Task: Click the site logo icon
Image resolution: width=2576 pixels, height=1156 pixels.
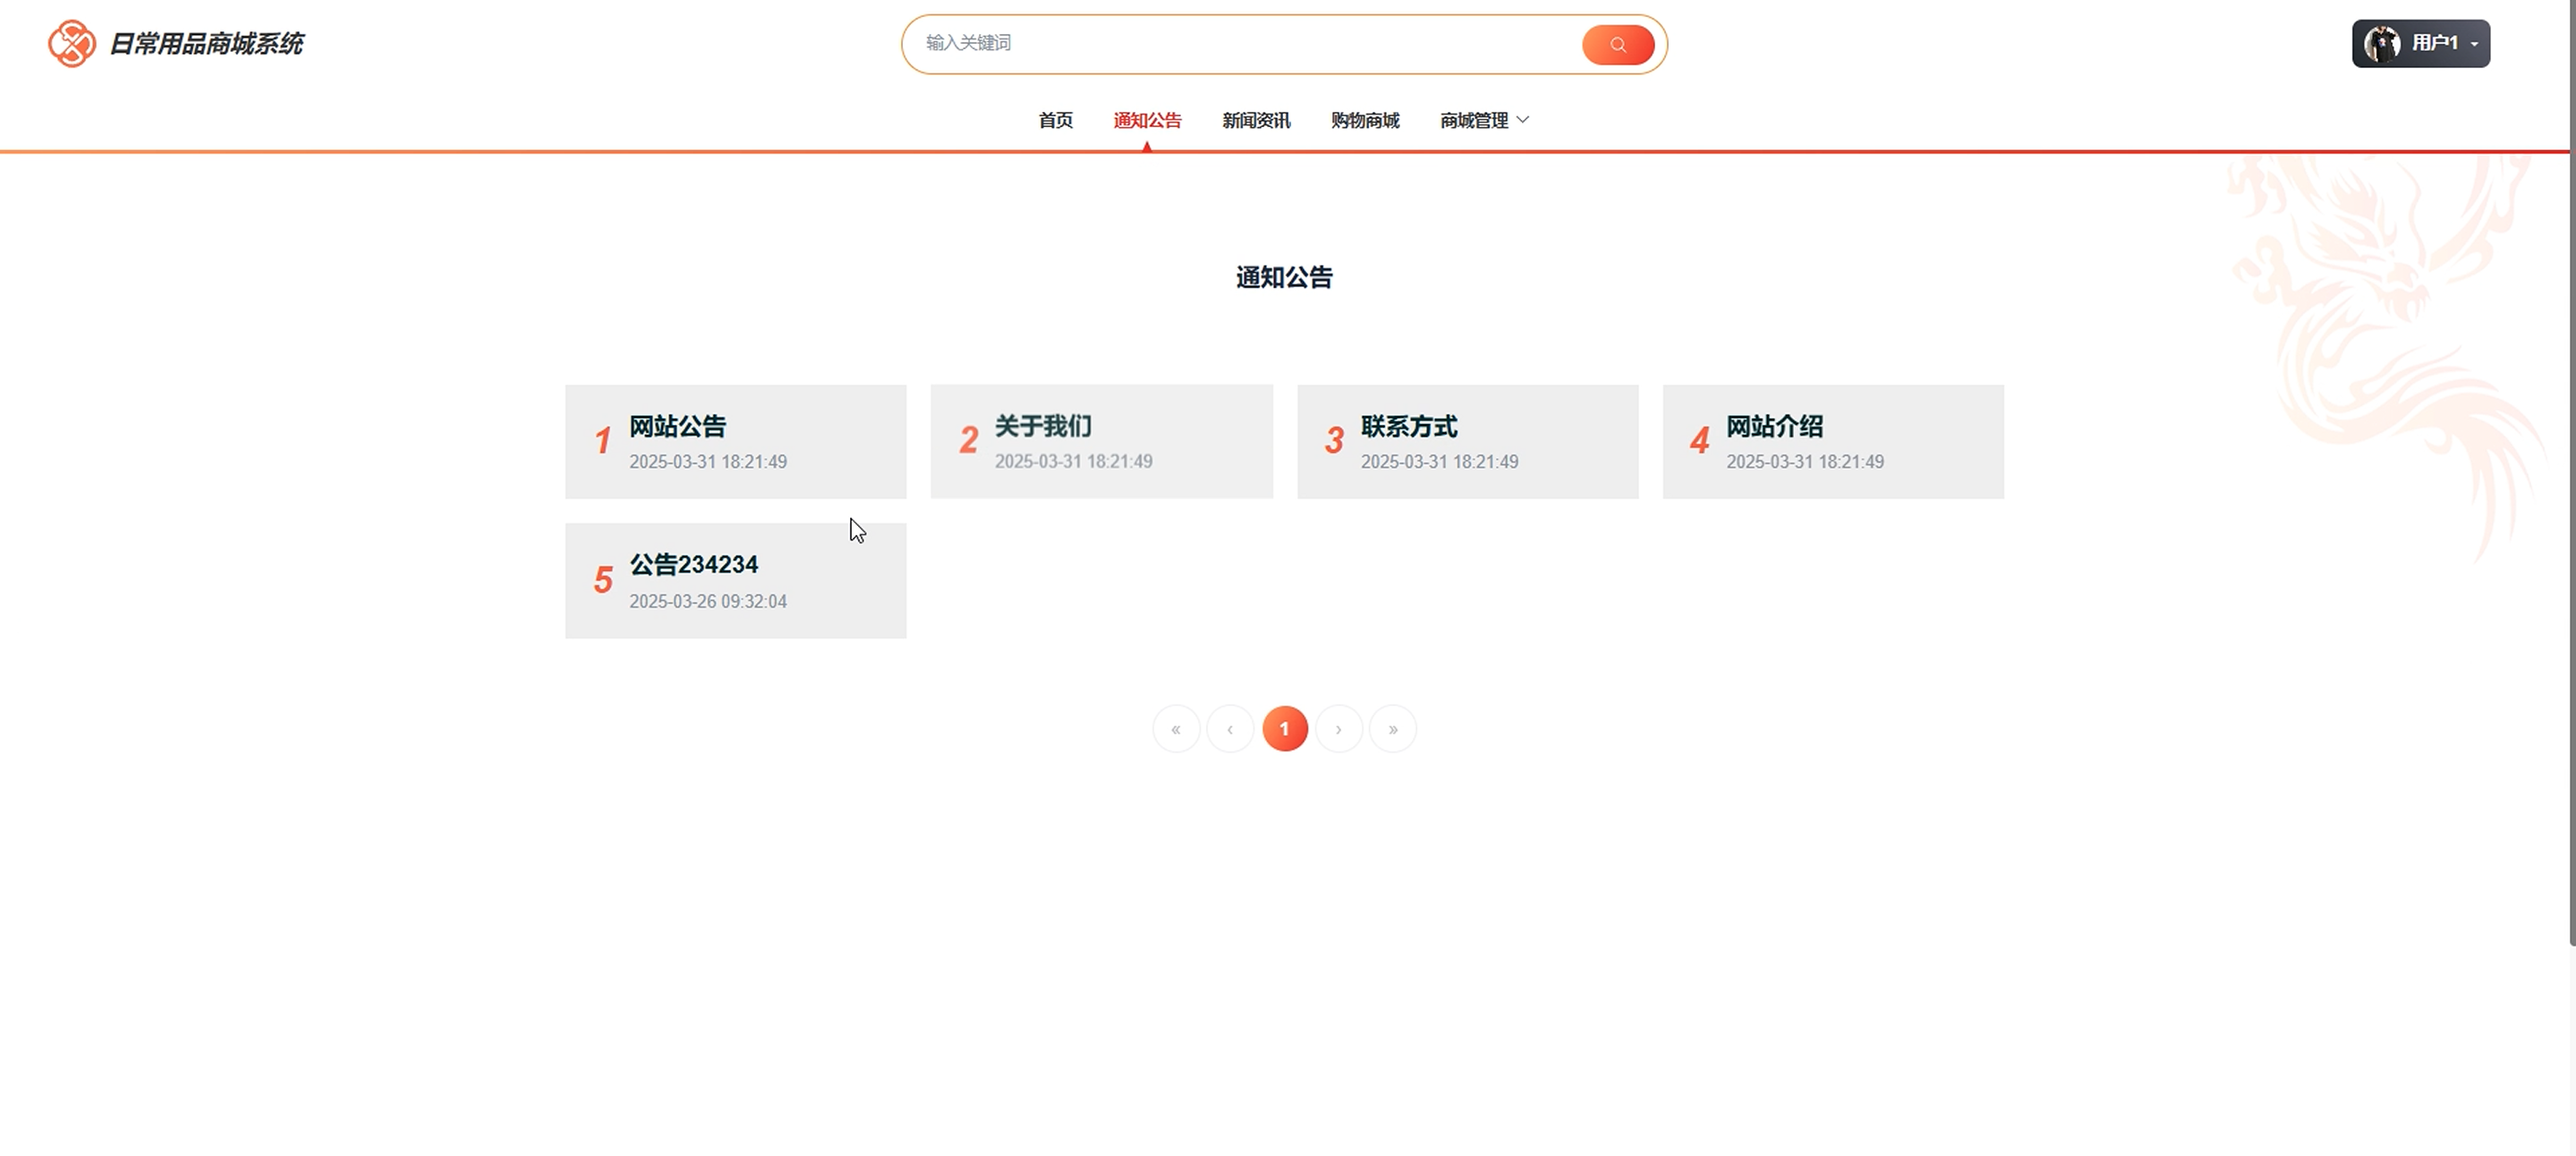Action: [72, 44]
